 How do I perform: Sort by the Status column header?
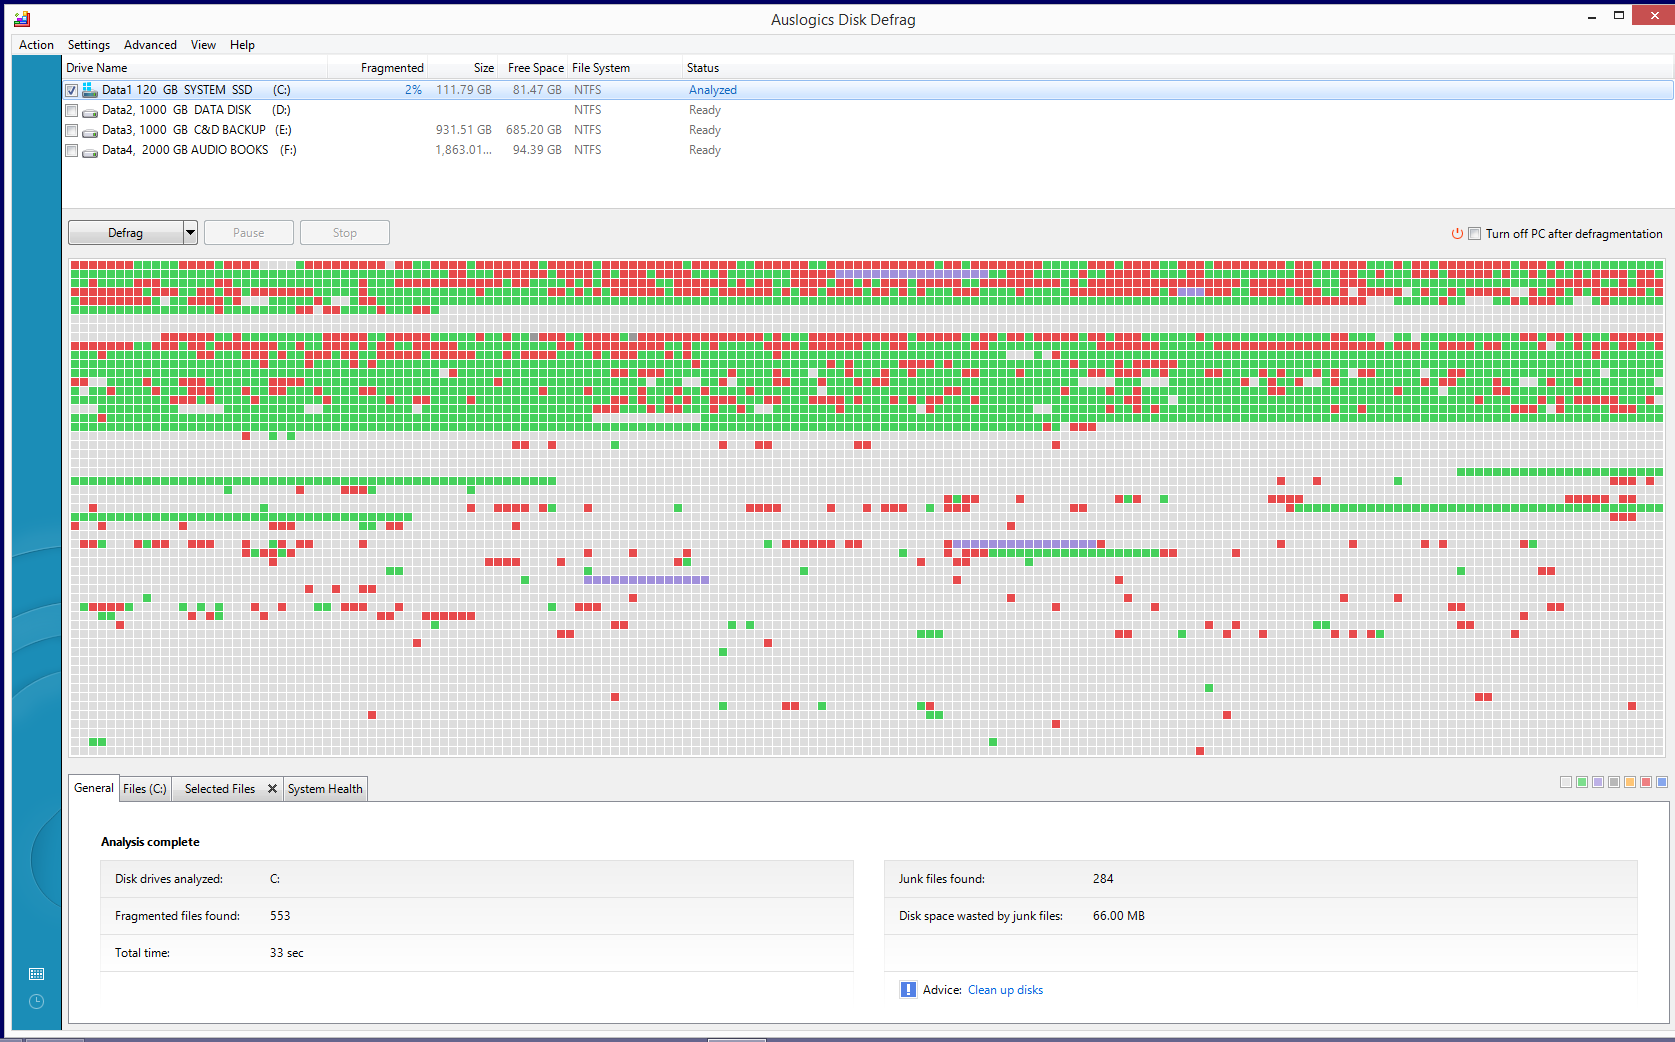click(x=1177, y=68)
